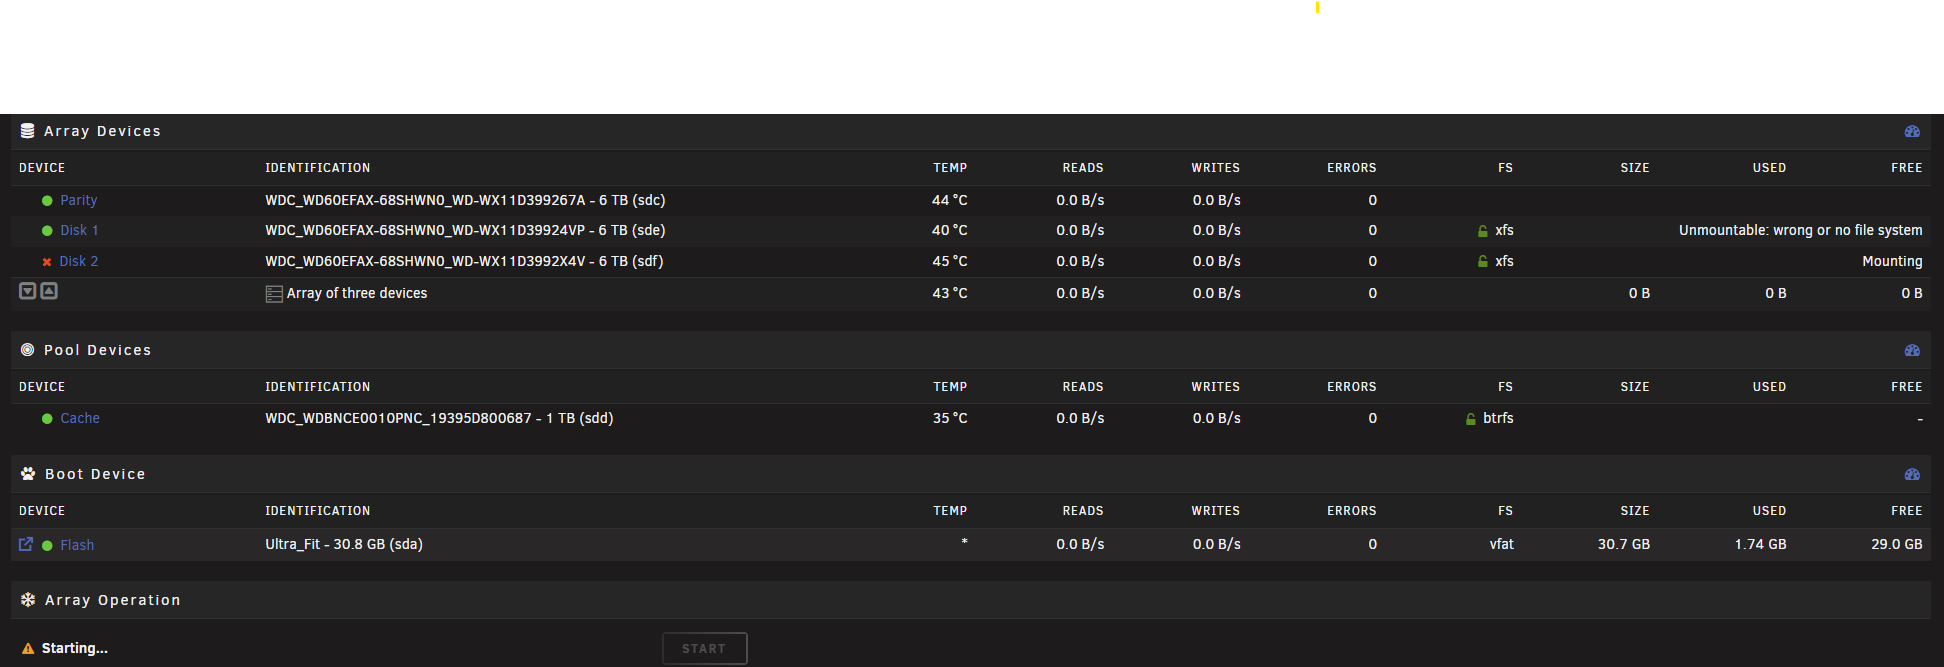This screenshot has width=1944, height=667.
Task: Click Disk 1 xfs unlocked padlock icon
Action: 1483,231
